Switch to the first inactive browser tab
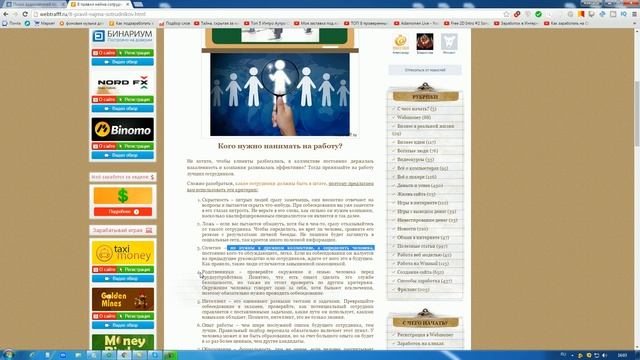640x360 pixels. (x=33, y=4)
